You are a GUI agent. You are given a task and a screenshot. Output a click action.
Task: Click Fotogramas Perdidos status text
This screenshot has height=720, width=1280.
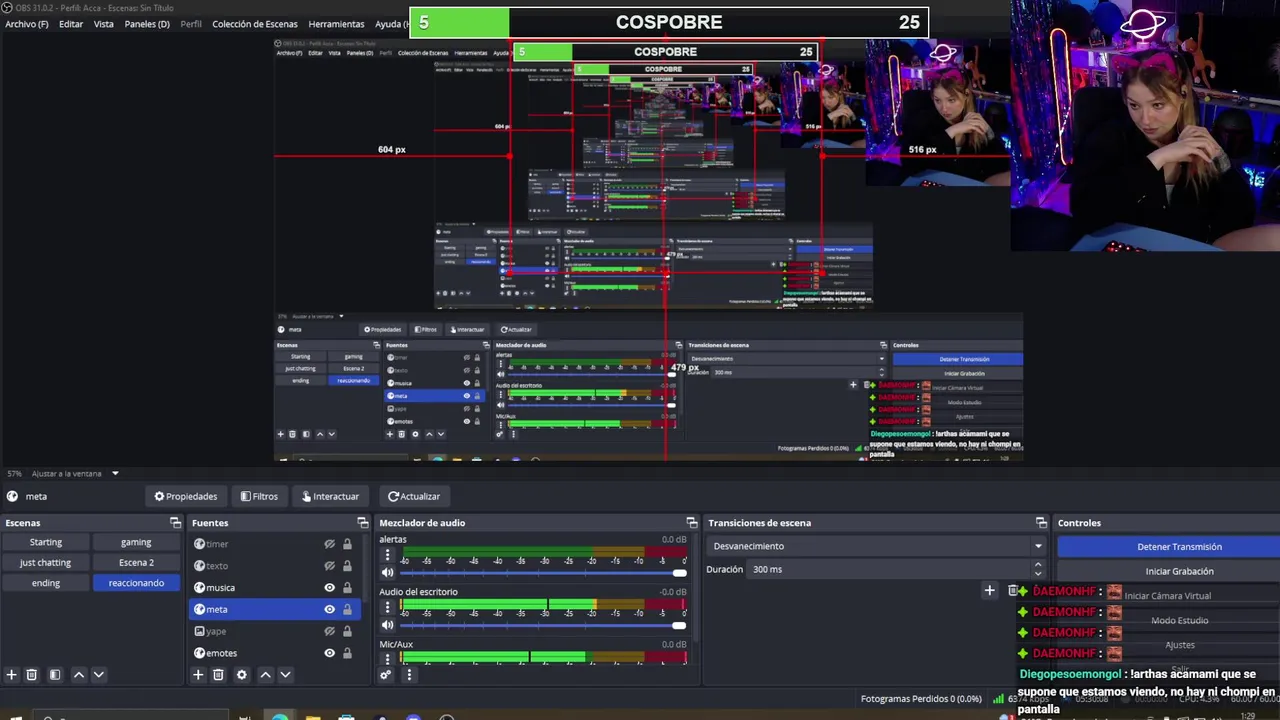[921, 699]
